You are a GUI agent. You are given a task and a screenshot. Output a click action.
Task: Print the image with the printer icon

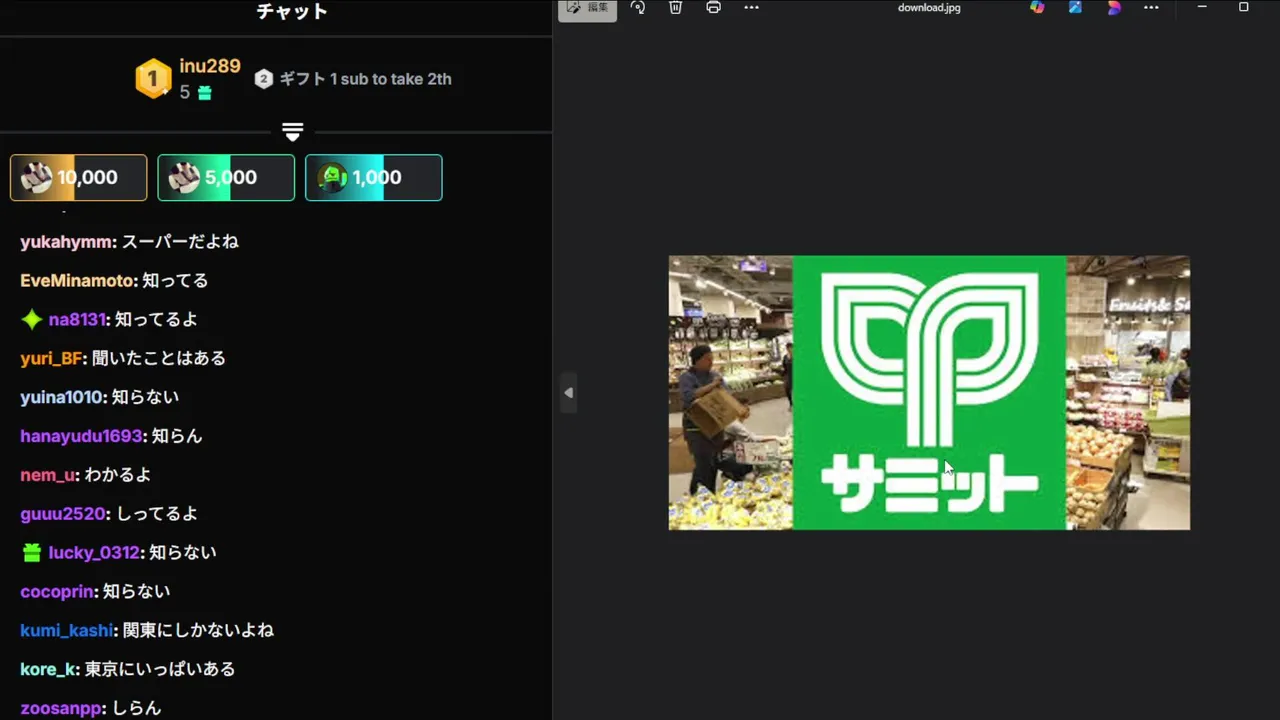pyautogui.click(x=713, y=8)
